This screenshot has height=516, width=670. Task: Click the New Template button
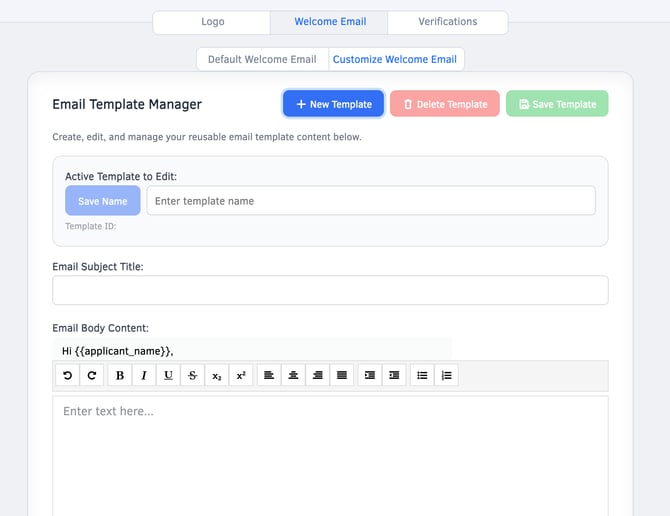(x=333, y=104)
